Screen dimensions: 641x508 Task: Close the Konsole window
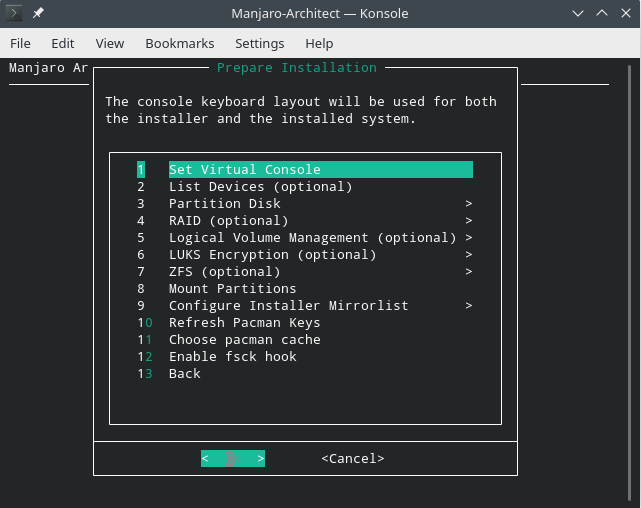point(625,13)
